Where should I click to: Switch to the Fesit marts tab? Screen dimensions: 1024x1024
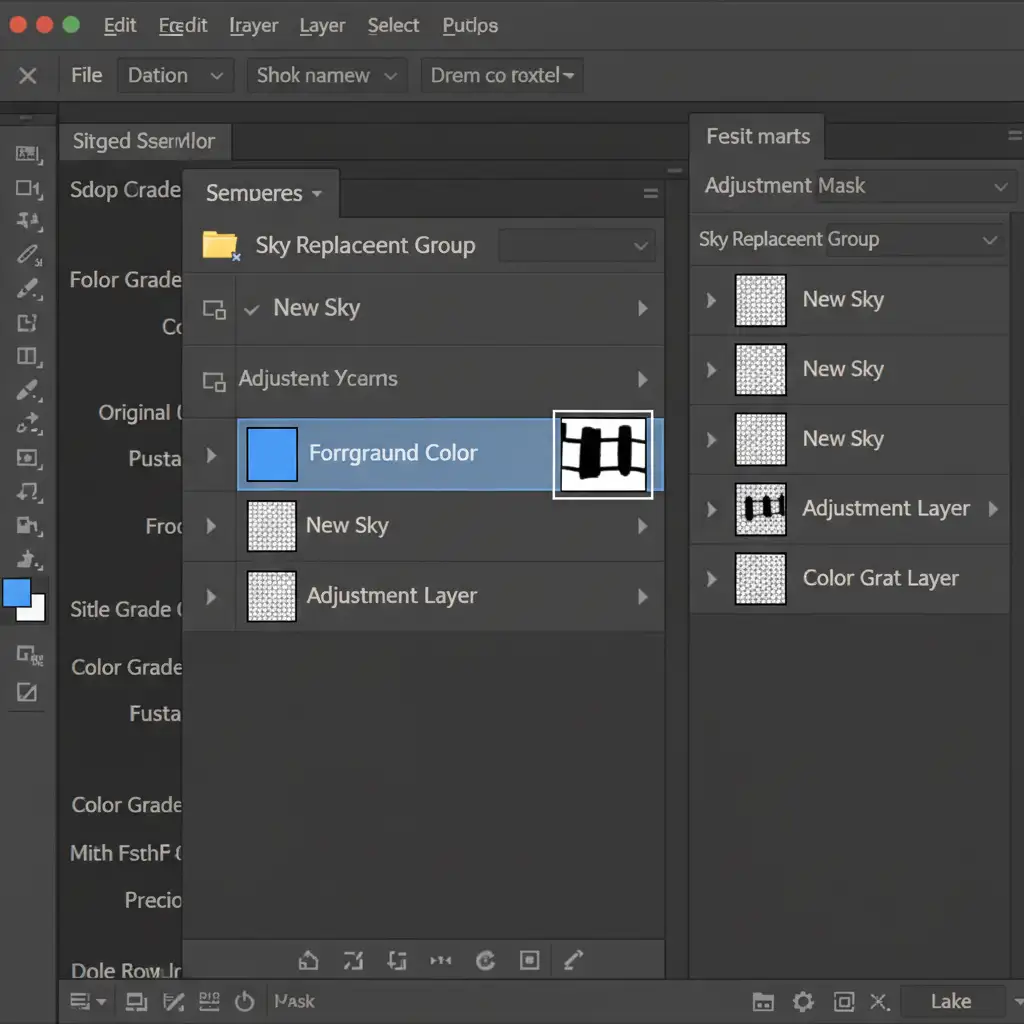pos(758,137)
